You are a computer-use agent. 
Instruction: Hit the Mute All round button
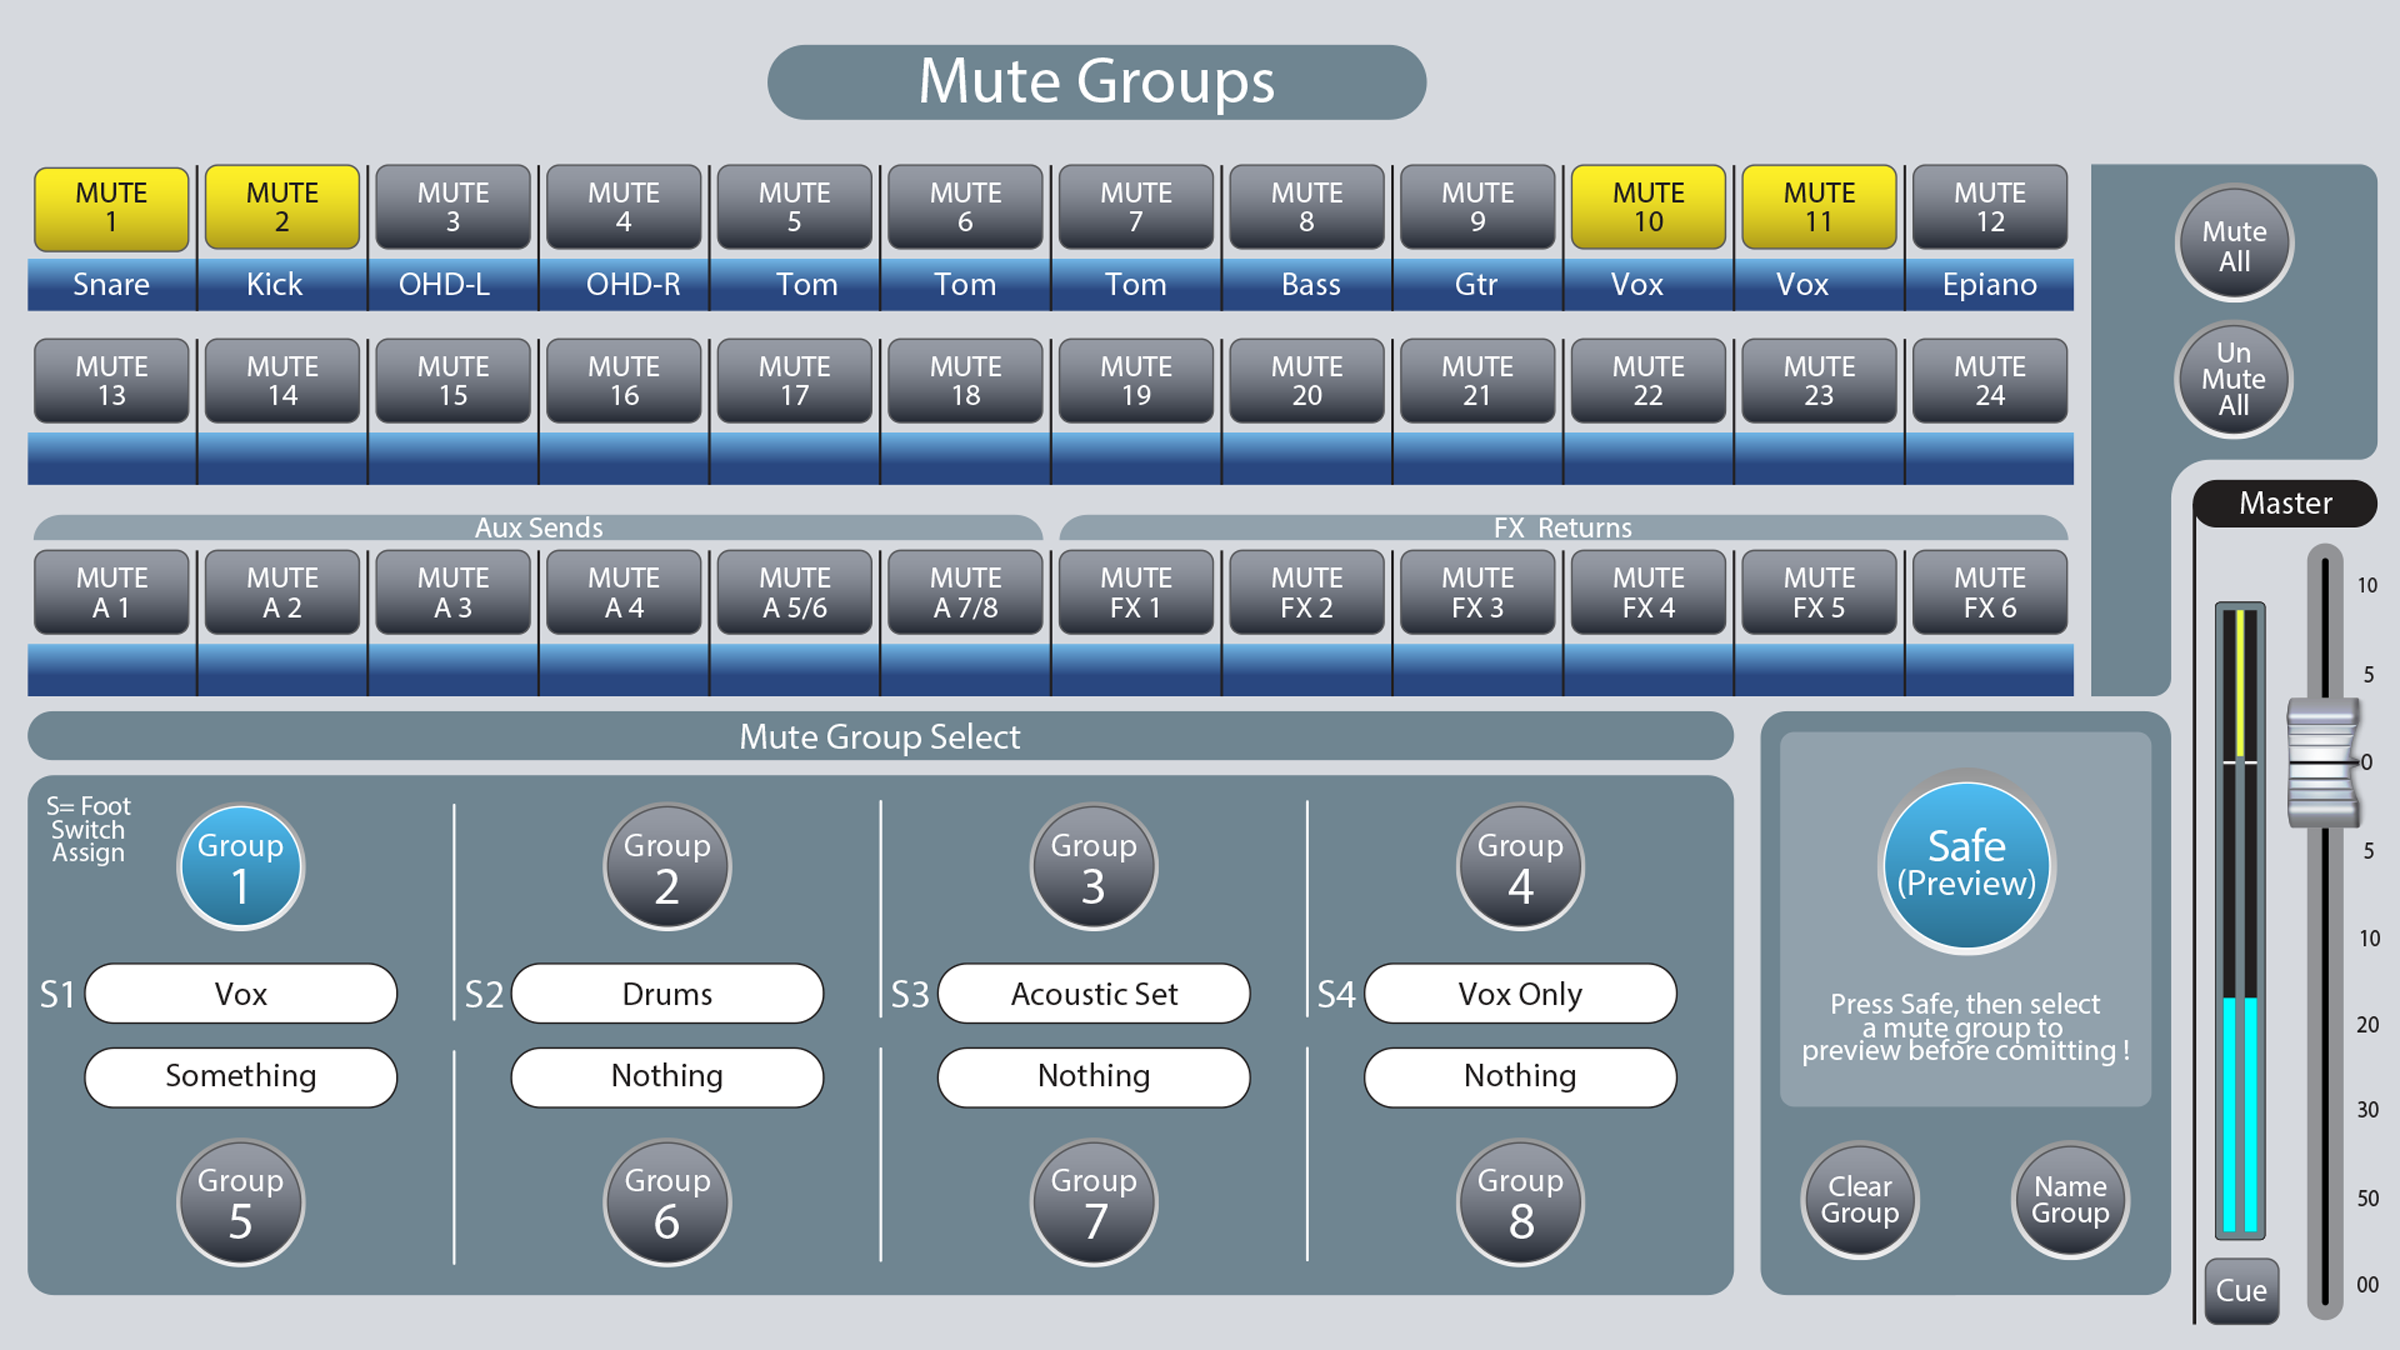[2234, 244]
